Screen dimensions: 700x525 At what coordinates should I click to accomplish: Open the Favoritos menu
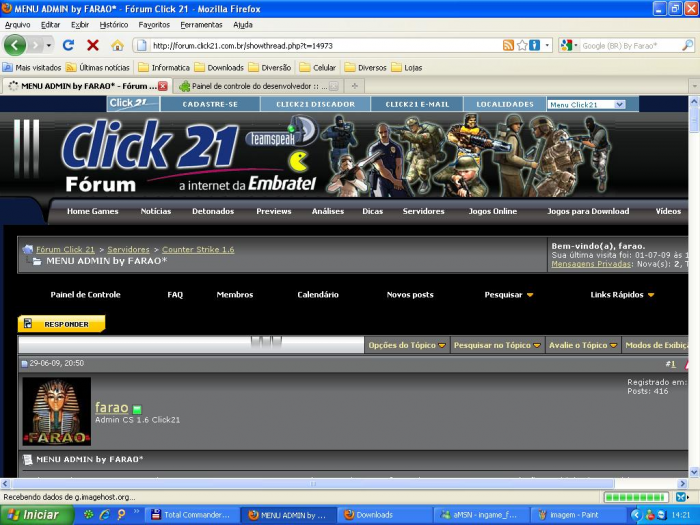154,25
